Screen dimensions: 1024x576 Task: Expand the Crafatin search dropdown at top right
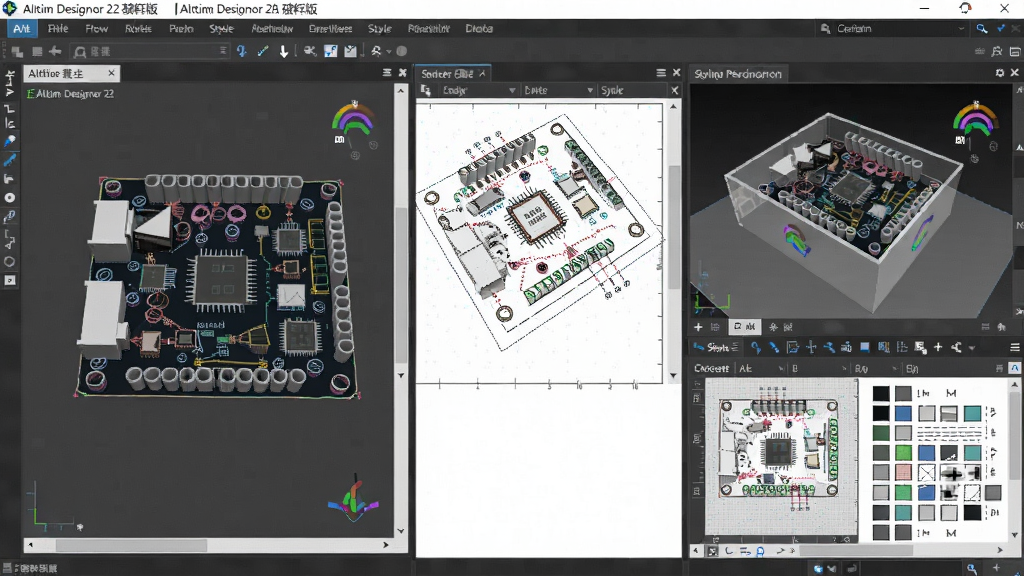(961, 29)
